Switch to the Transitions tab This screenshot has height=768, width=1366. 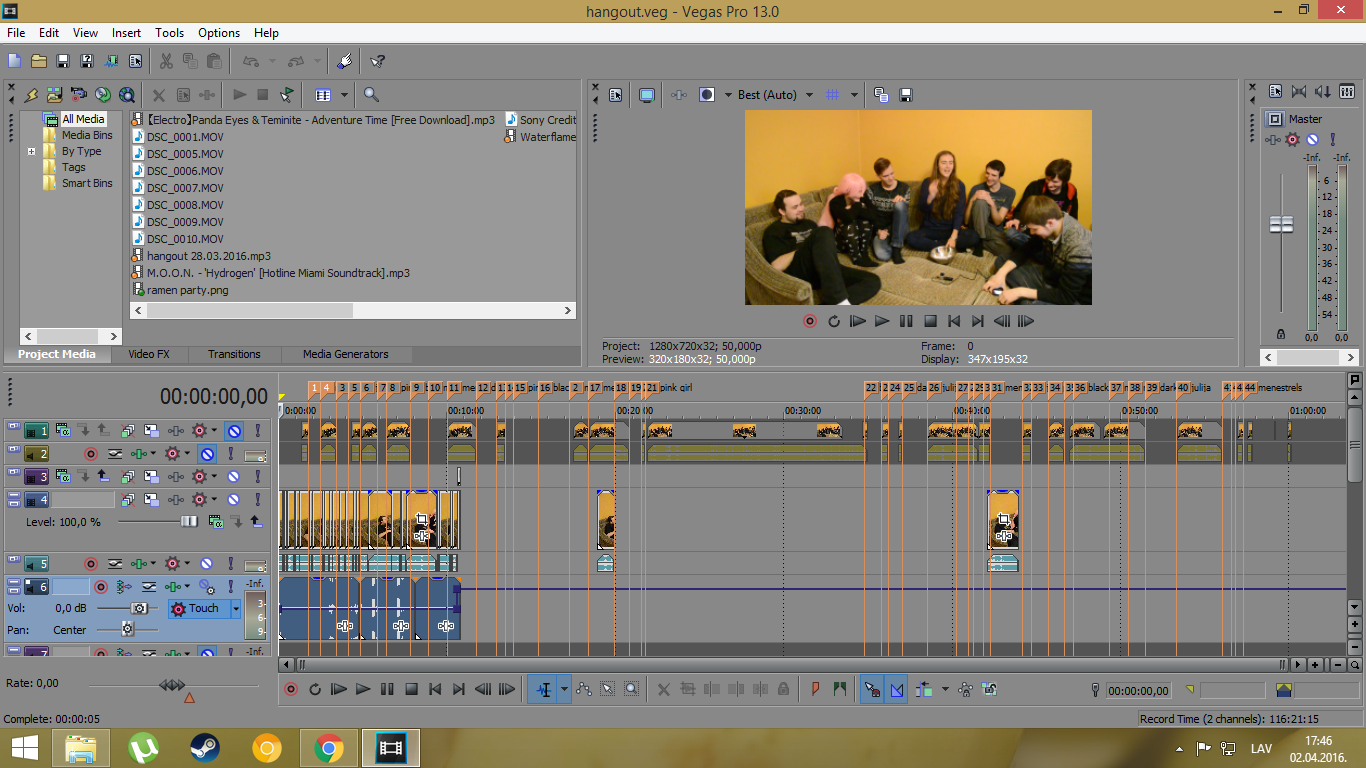[234, 354]
